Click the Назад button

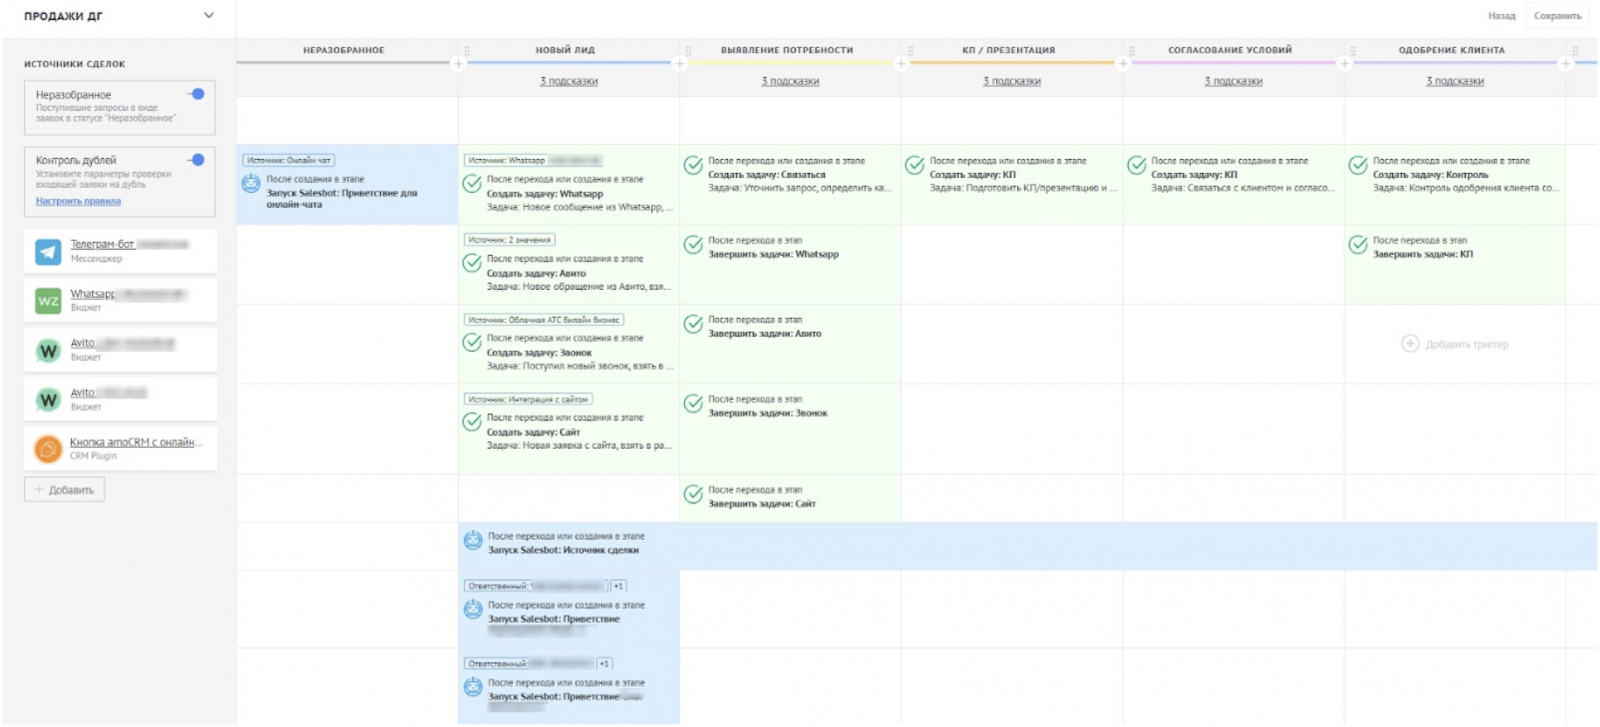coord(1501,16)
